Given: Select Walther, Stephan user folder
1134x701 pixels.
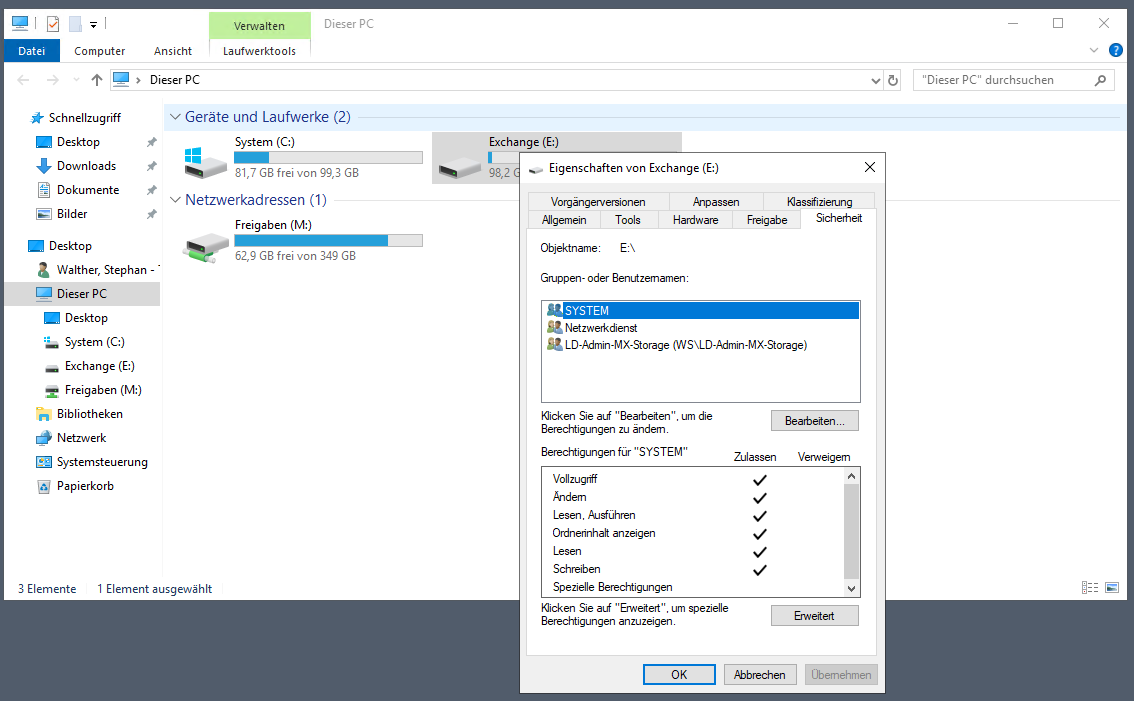Looking at the screenshot, I should coord(98,269).
